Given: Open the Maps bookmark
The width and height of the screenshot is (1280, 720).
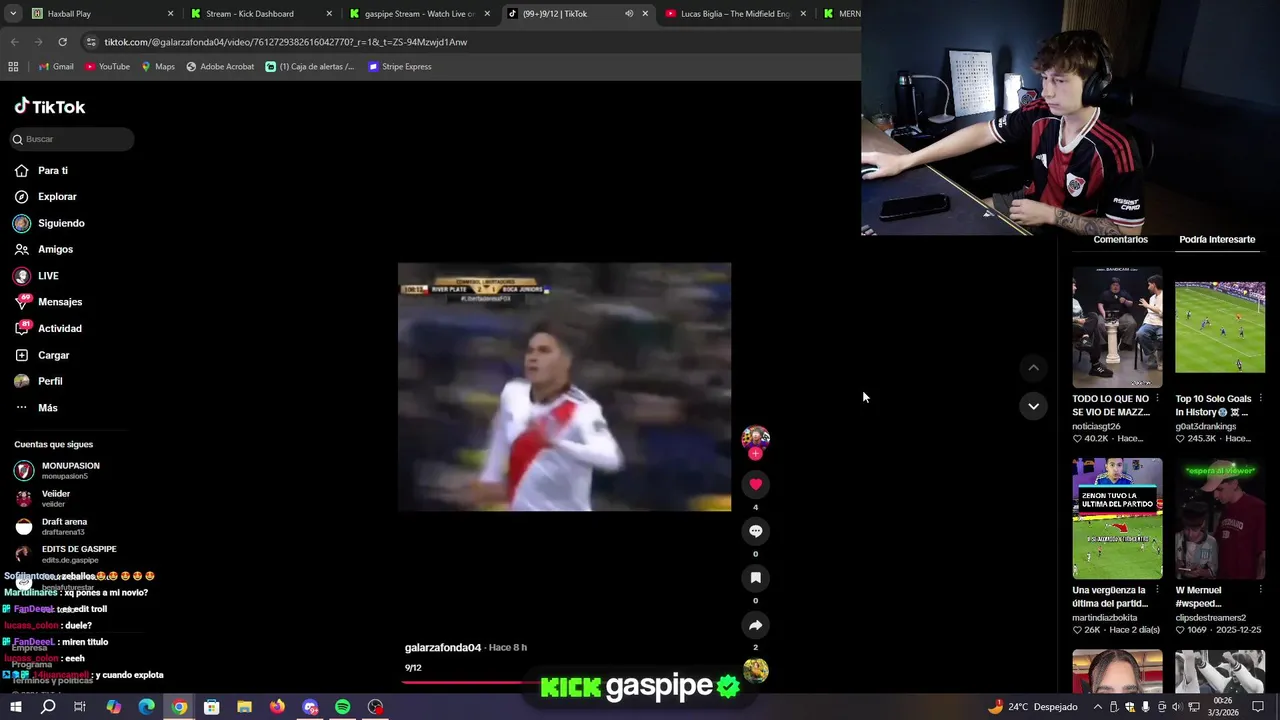Looking at the screenshot, I should [158, 67].
